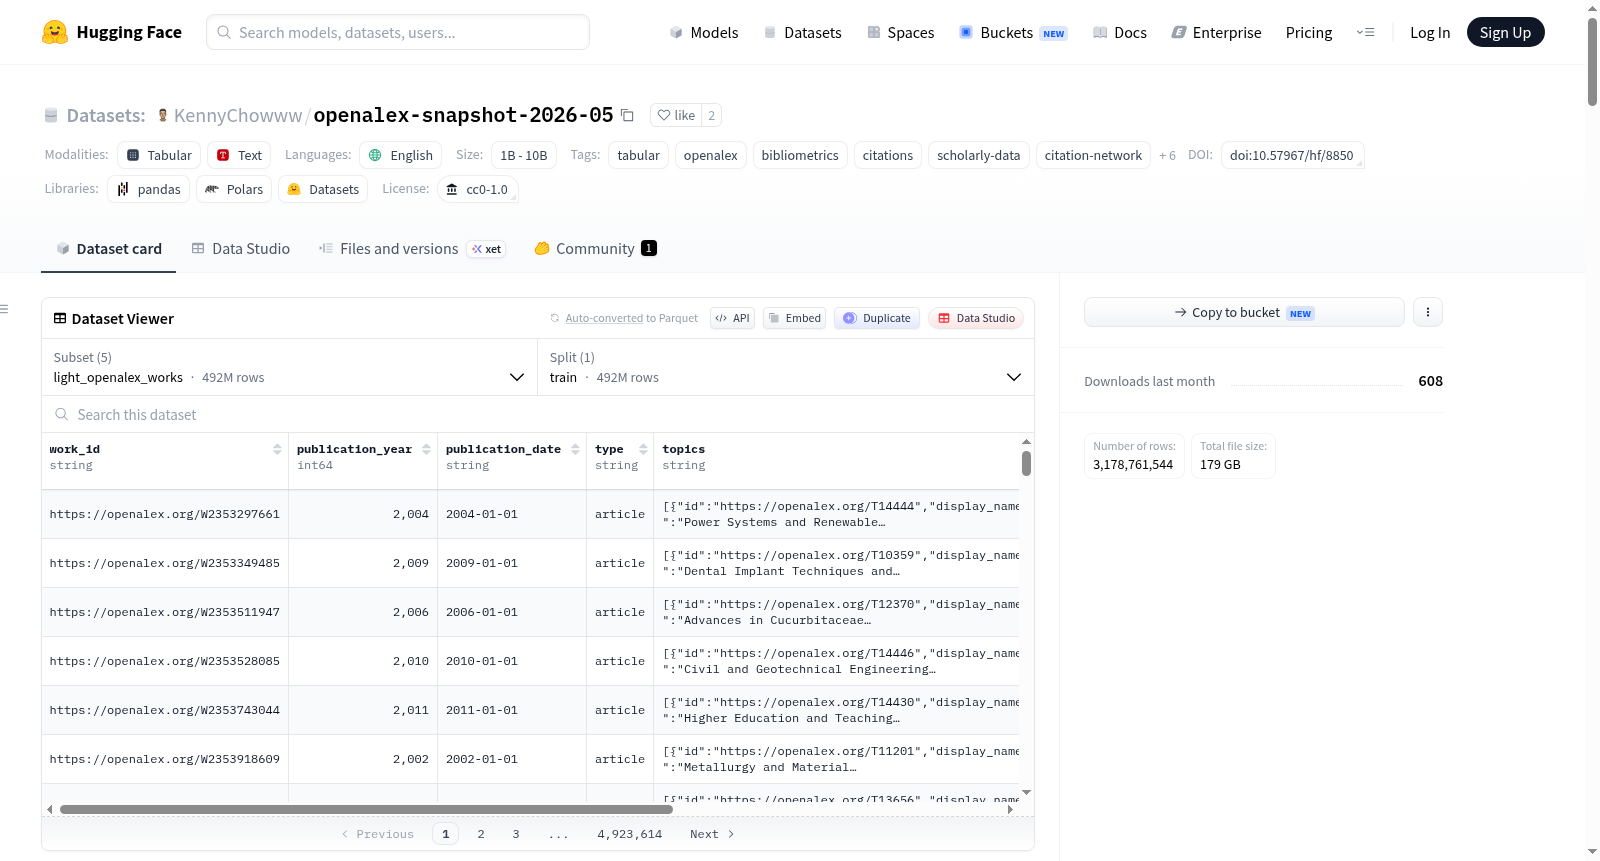
Task: Jump to last page 4,923,614
Action: 630,834
